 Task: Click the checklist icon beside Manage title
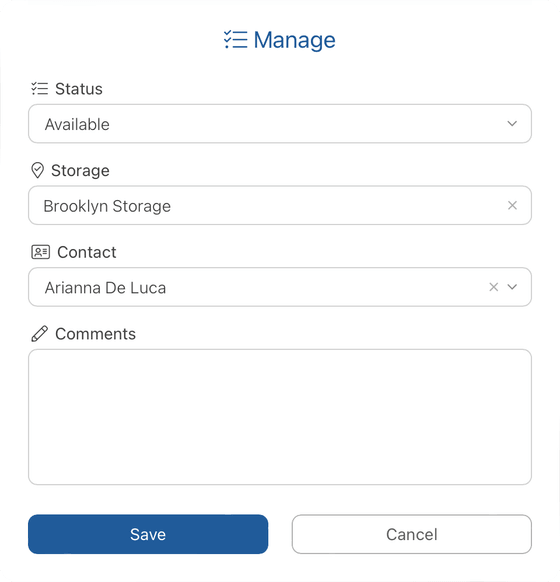pos(236,39)
